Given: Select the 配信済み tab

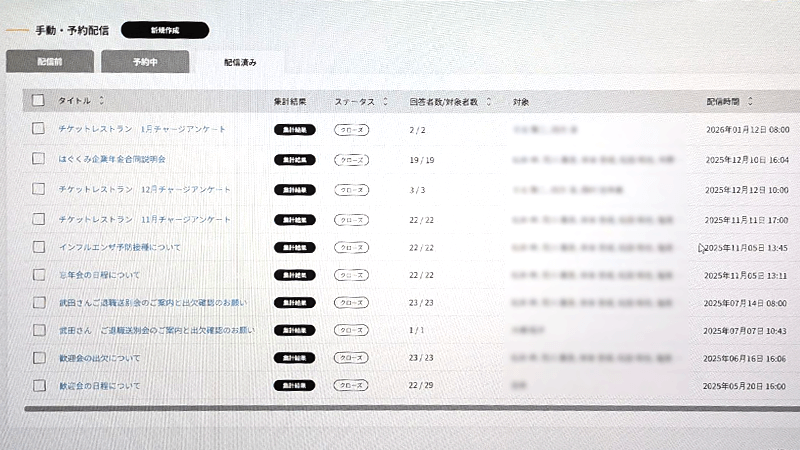Looking at the screenshot, I should click(240, 62).
